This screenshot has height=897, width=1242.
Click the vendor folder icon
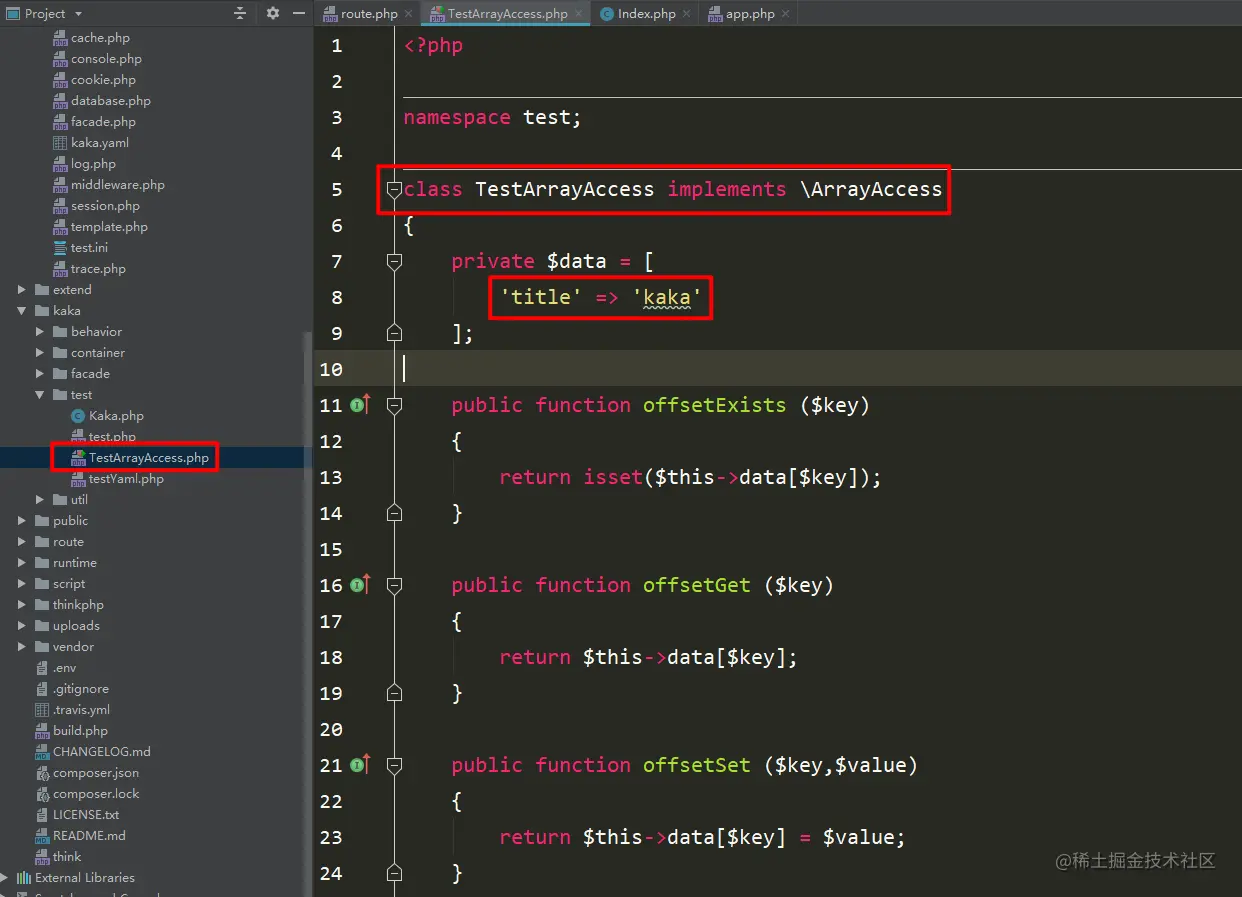coord(42,646)
